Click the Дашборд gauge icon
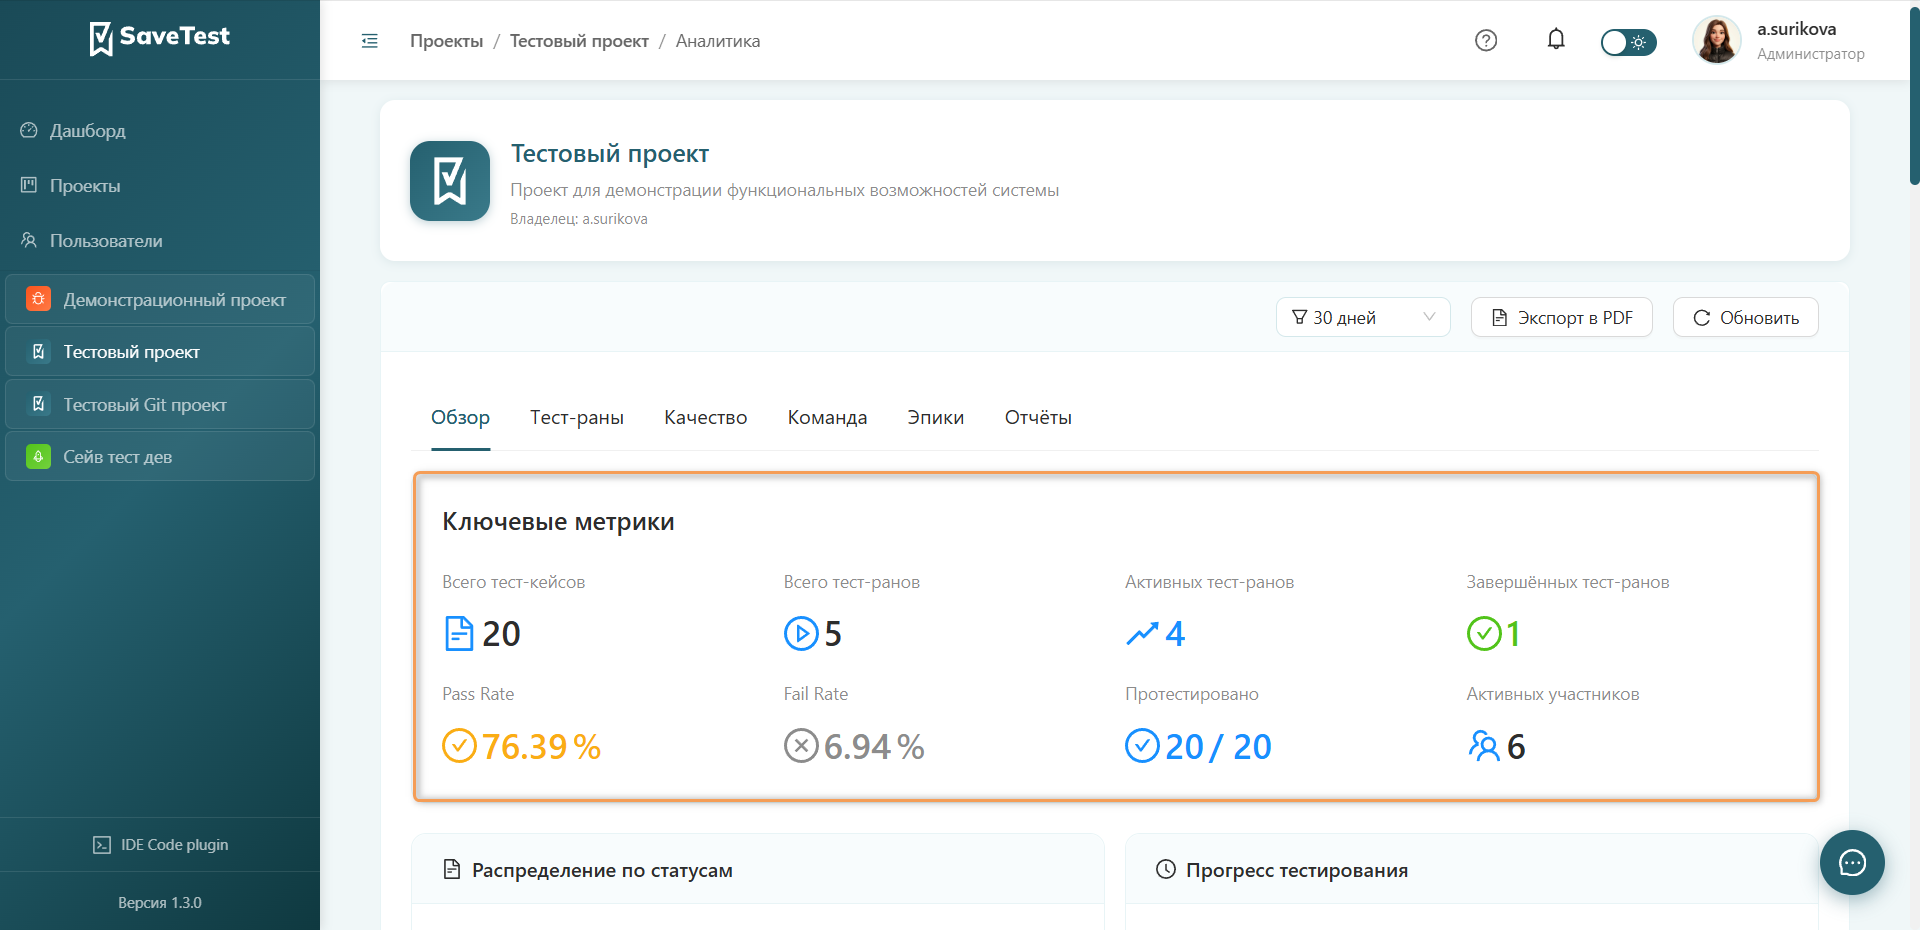 click(29, 130)
